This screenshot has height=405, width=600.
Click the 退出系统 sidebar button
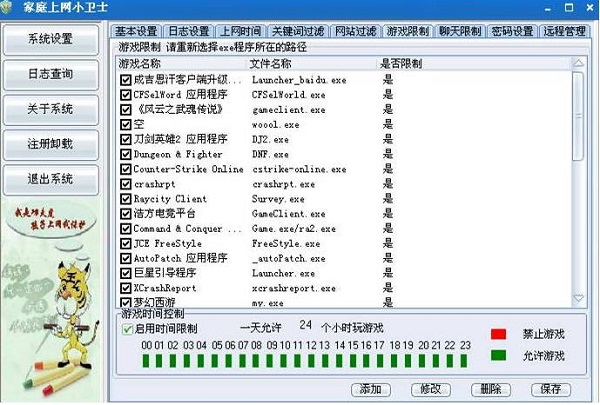coord(51,179)
